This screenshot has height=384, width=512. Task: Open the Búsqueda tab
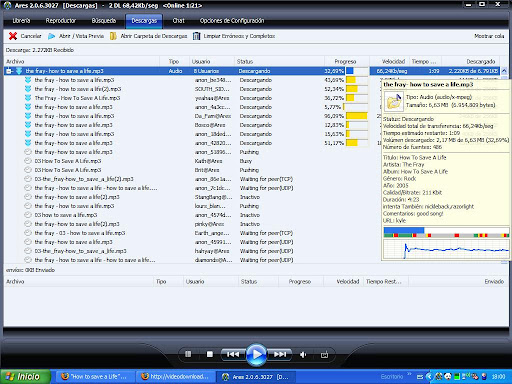104,21
